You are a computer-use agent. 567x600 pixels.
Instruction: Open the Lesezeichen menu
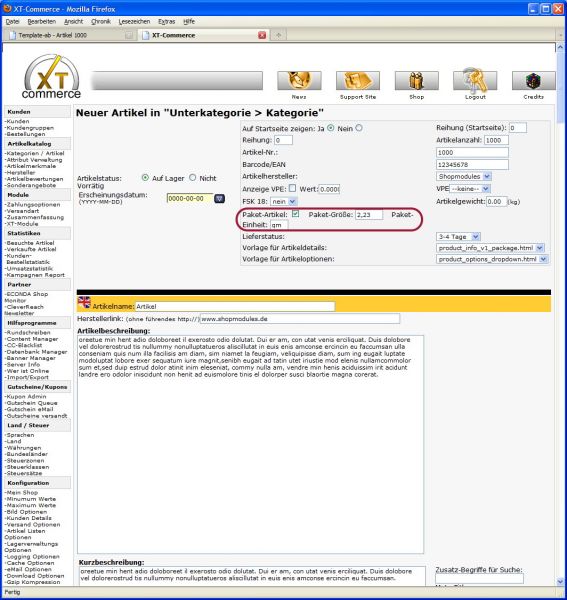(x=134, y=21)
